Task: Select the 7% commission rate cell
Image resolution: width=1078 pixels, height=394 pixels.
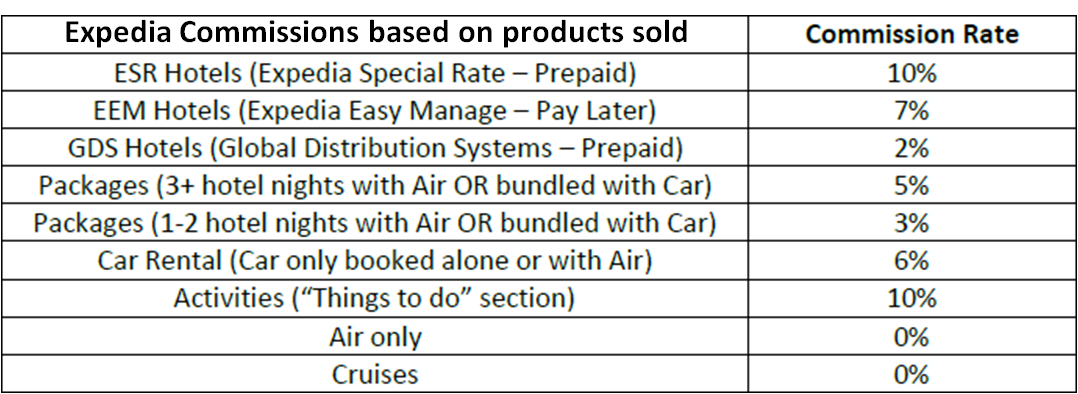Action: (x=912, y=110)
